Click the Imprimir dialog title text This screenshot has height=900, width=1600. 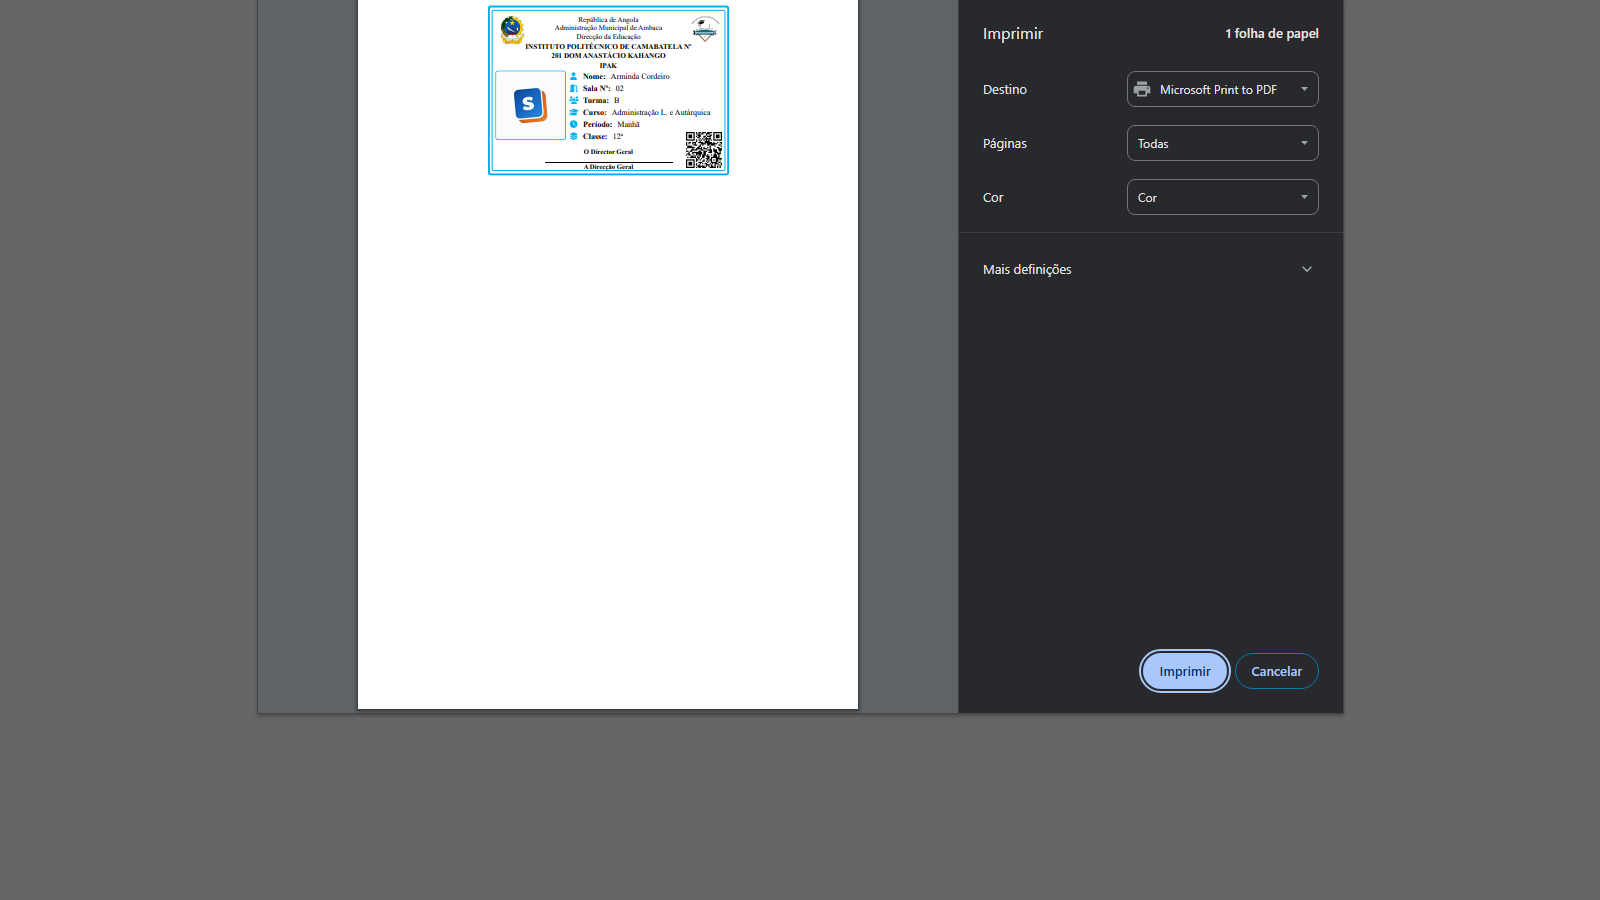[1012, 33]
